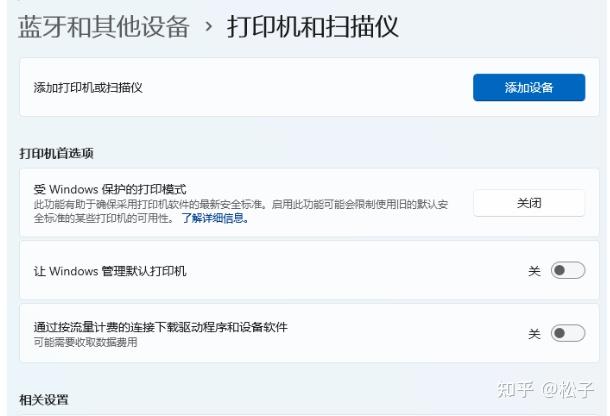Viewport: 610px width, 416px height.
Task: Click the 可能需要收取数据费用 note
Action: (86, 342)
